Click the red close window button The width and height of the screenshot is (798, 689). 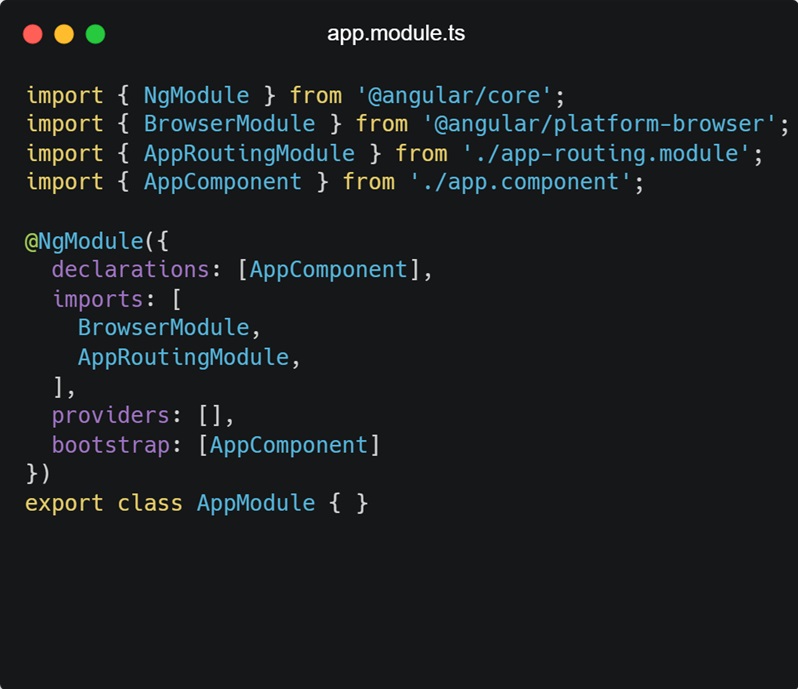click(33, 34)
